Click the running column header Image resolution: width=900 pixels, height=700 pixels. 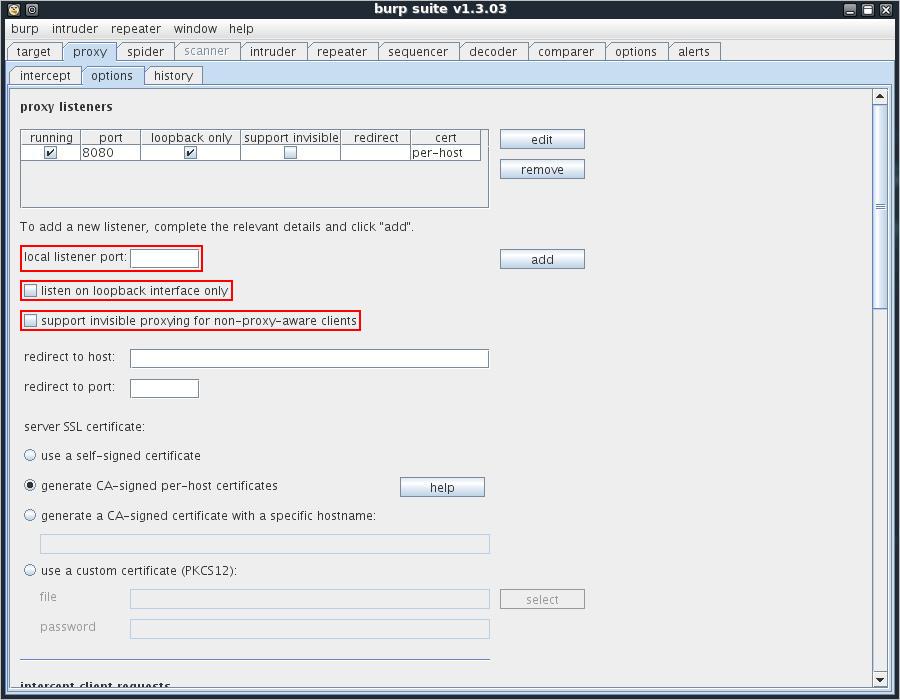pyautogui.click(x=51, y=138)
